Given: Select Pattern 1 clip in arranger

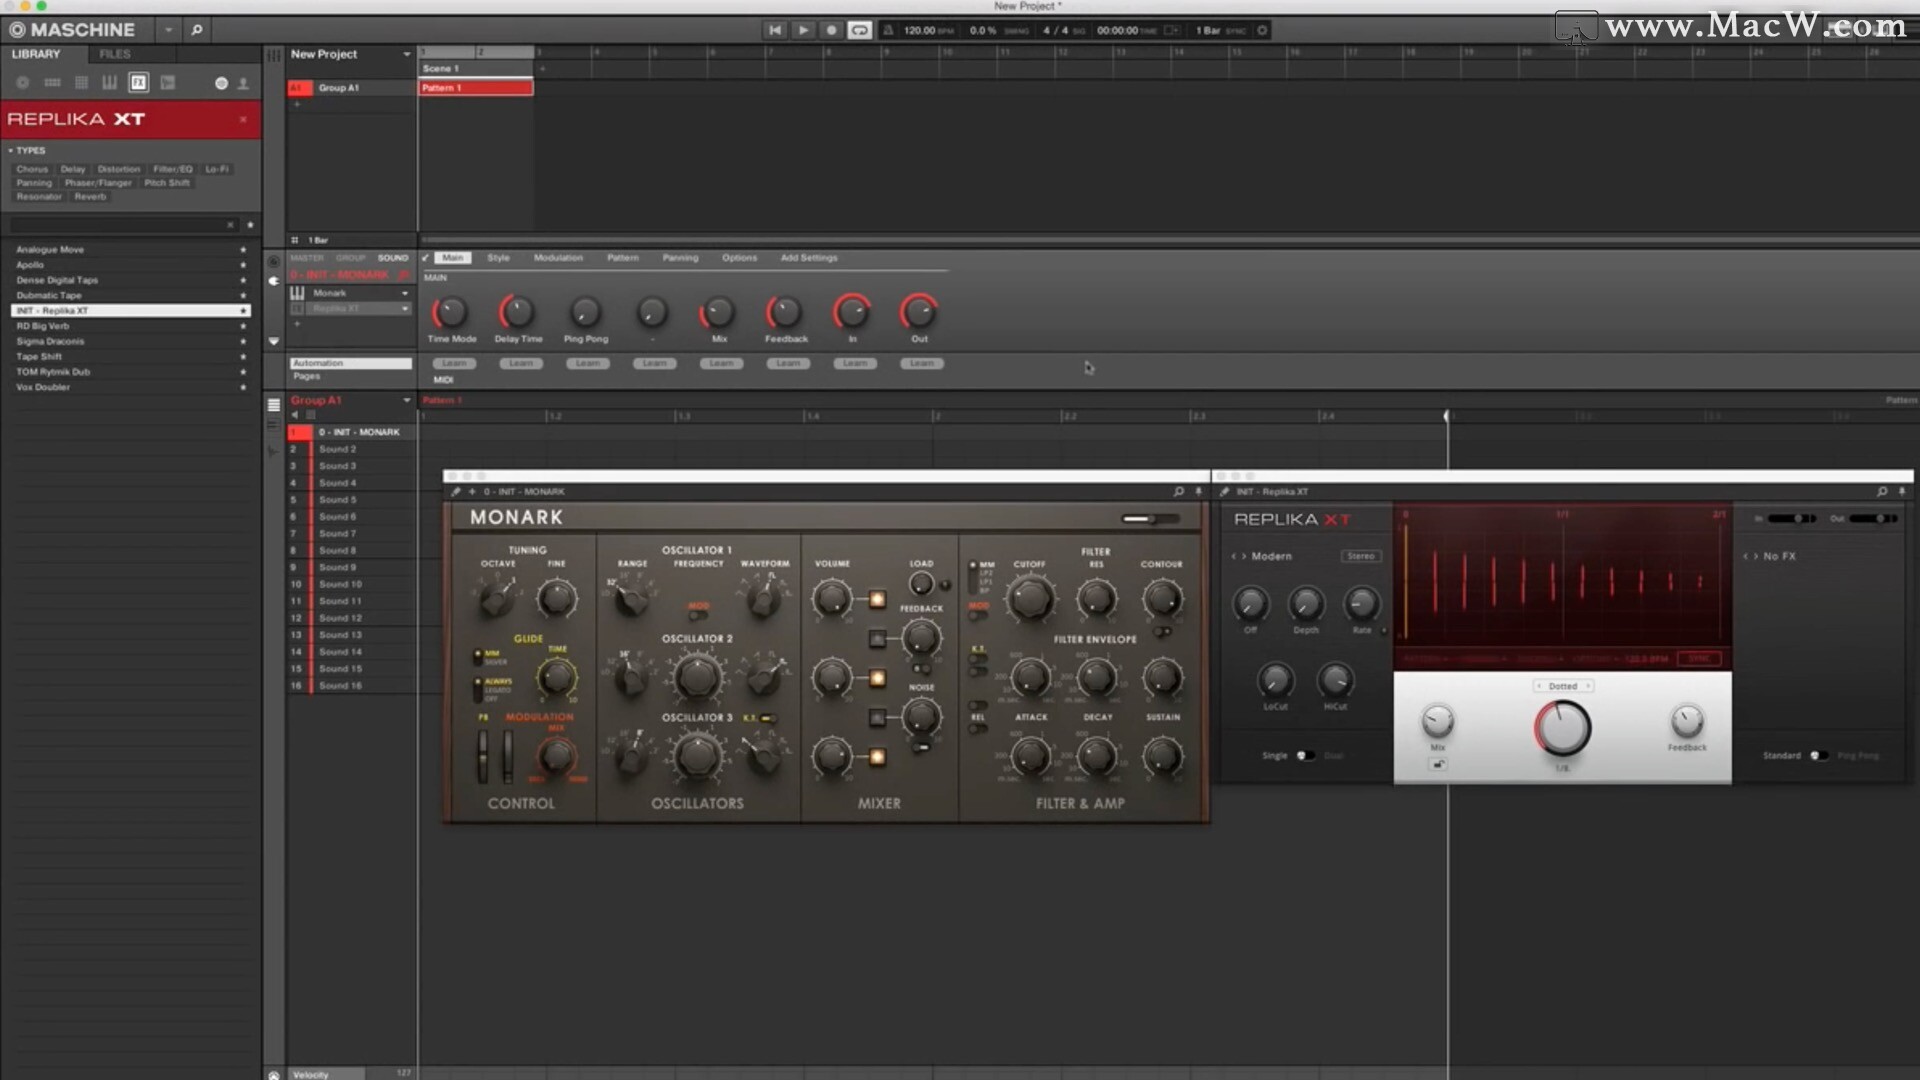Looking at the screenshot, I should 475,88.
